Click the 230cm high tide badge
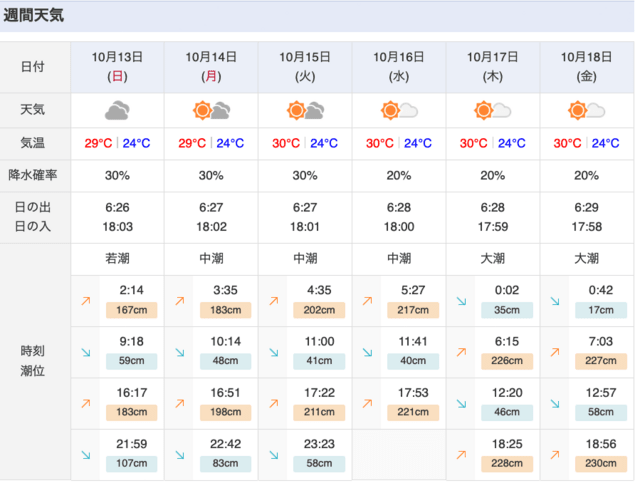640x493 pixels. coord(601,464)
